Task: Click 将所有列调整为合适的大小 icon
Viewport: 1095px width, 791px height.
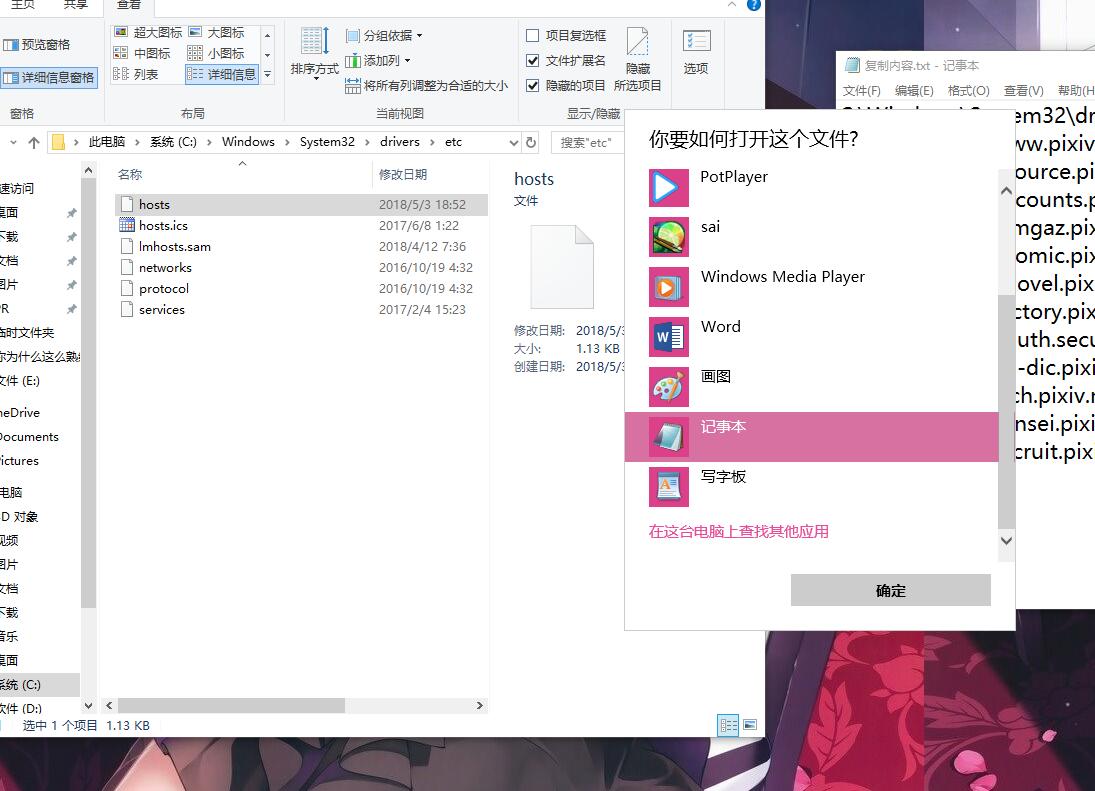Action: pyautogui.click(x=353, y=86)
